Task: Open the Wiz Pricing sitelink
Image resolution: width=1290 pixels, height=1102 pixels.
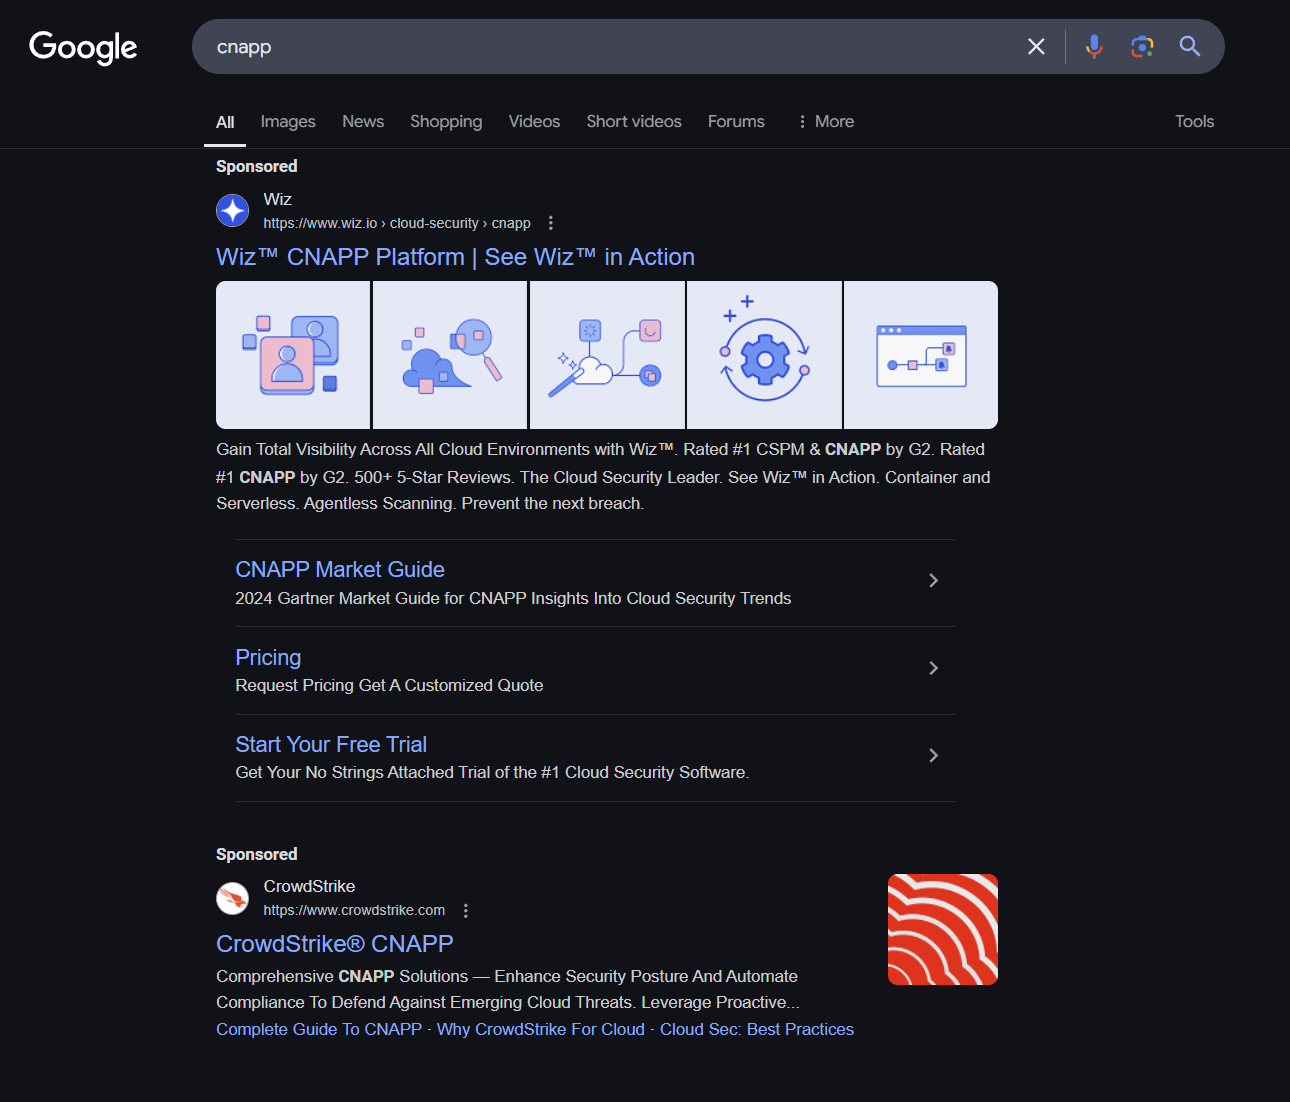Action: 268,657
